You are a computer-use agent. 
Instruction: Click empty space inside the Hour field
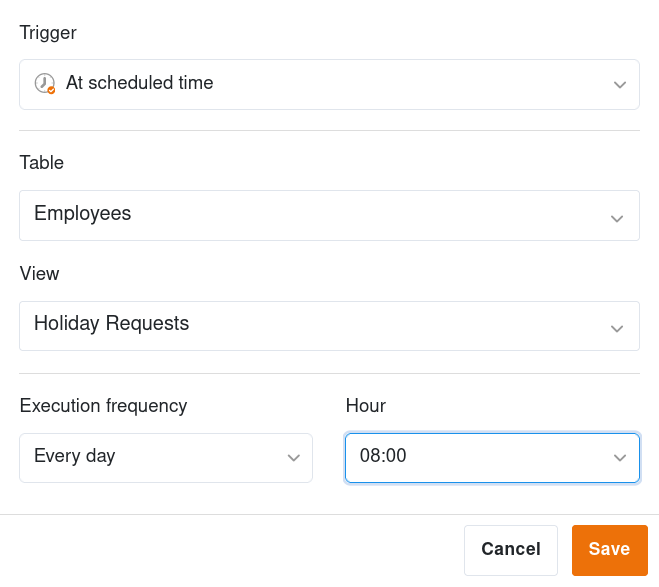click(x=500, y=457)
